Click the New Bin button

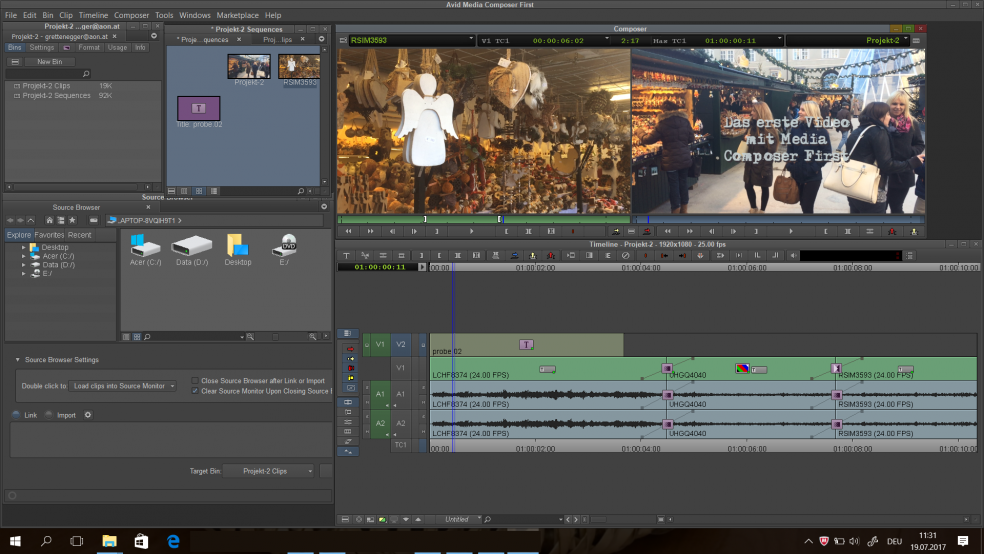tap(49, 61)
